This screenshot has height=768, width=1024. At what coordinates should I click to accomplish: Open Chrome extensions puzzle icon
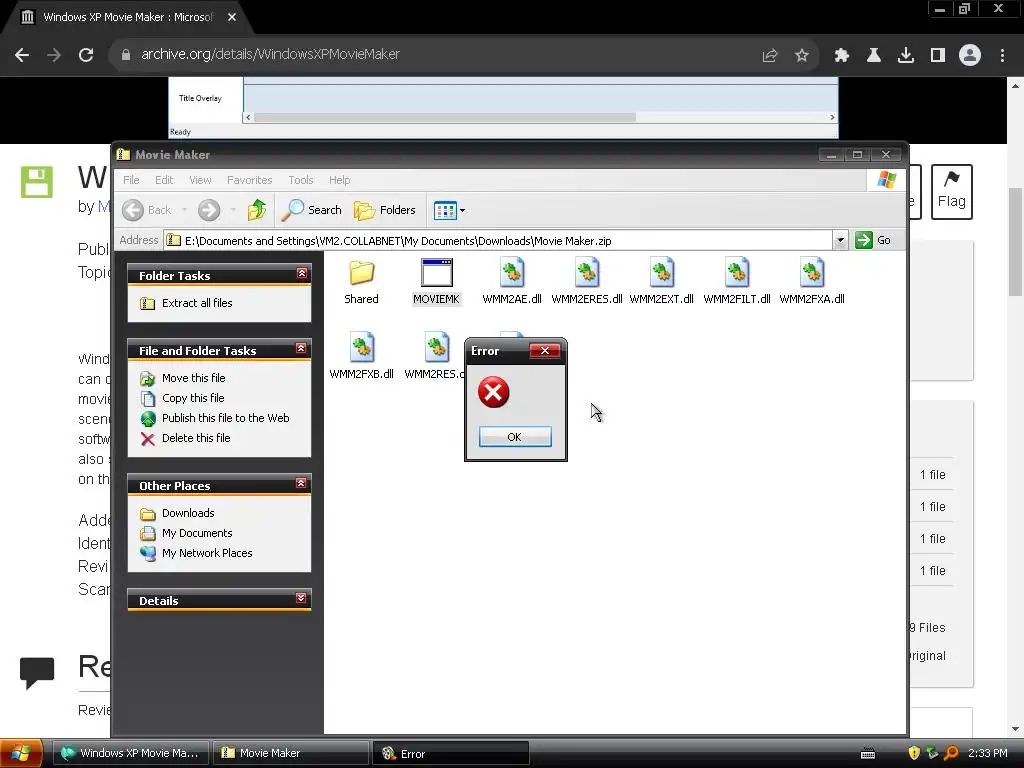click(842, 55)
